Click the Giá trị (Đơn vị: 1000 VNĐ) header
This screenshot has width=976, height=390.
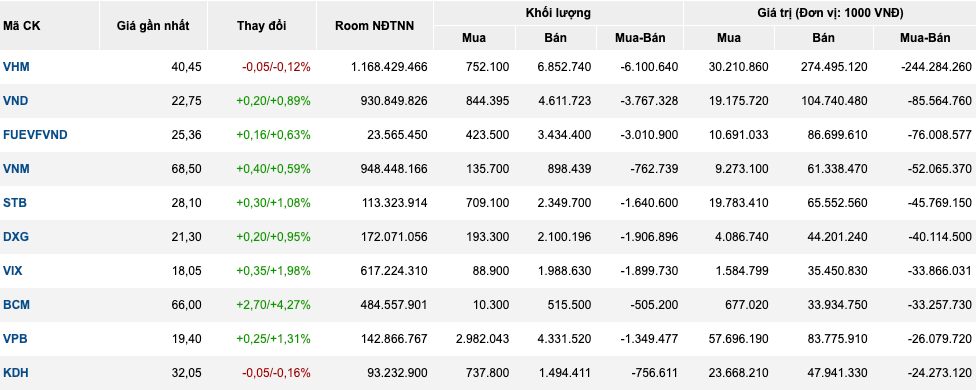[830, 13]
